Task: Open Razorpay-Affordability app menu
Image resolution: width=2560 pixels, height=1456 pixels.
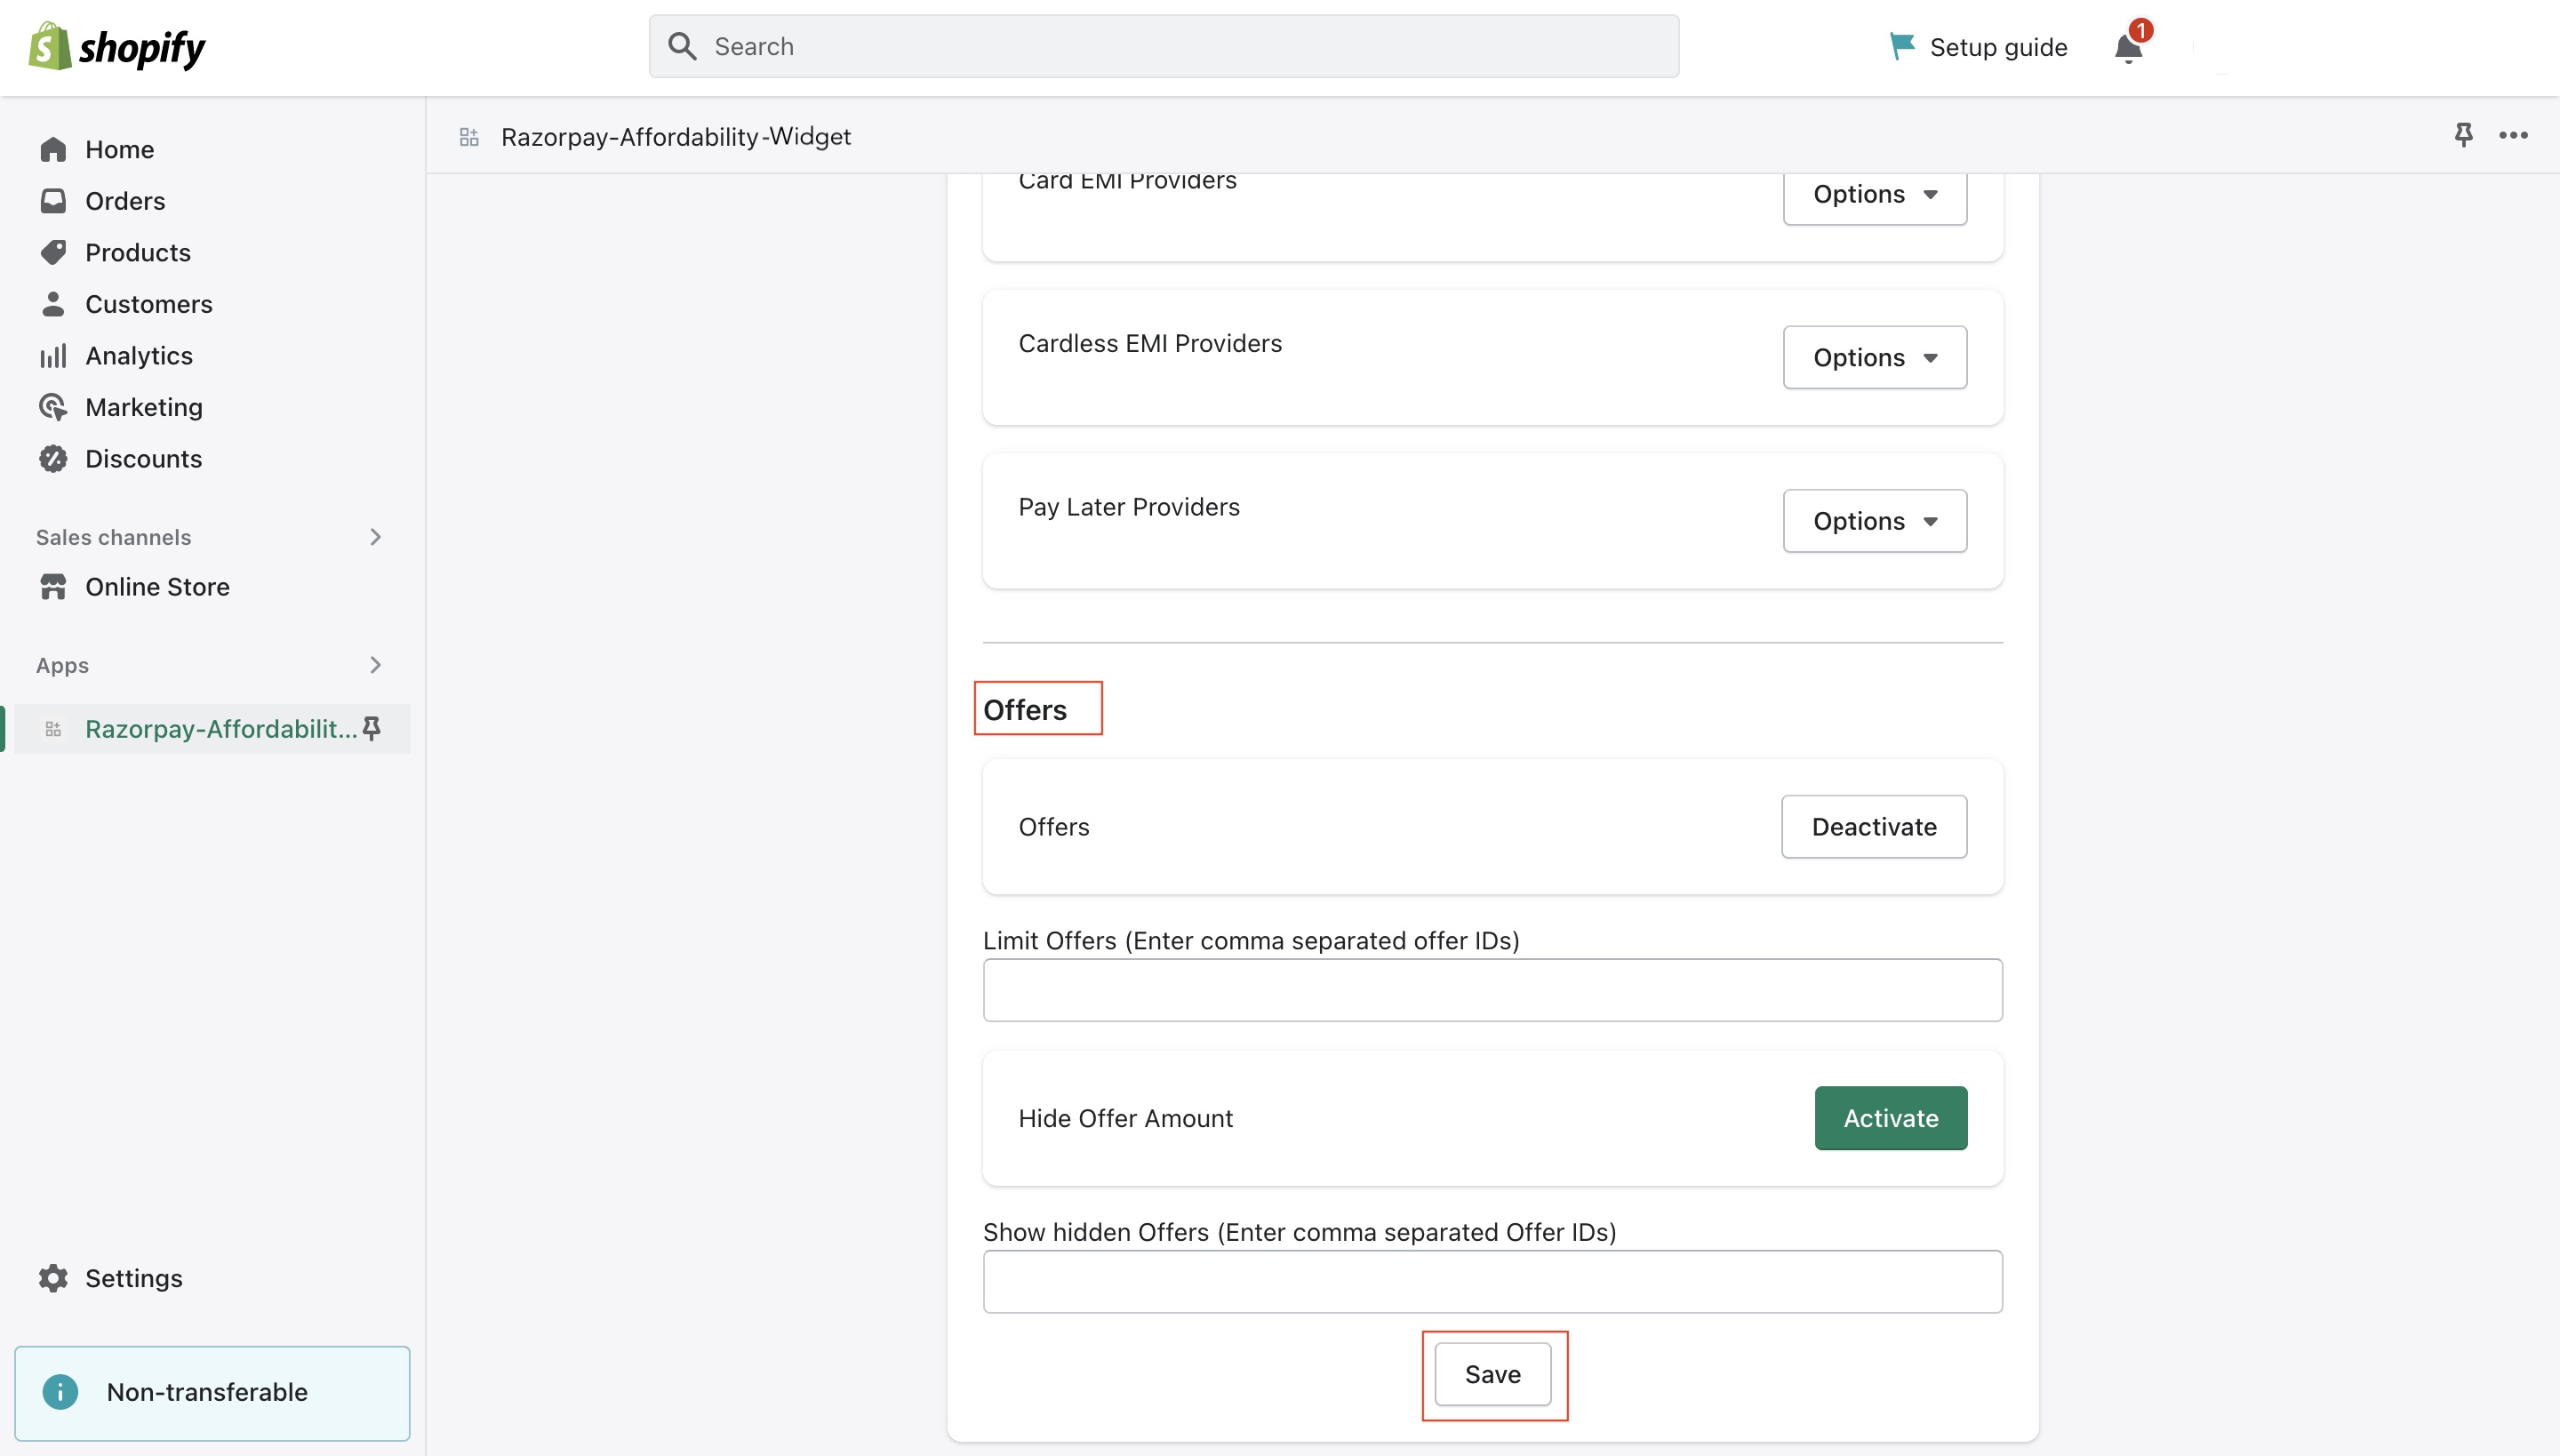Action: pyautogui.click(x=2515, y=135)
